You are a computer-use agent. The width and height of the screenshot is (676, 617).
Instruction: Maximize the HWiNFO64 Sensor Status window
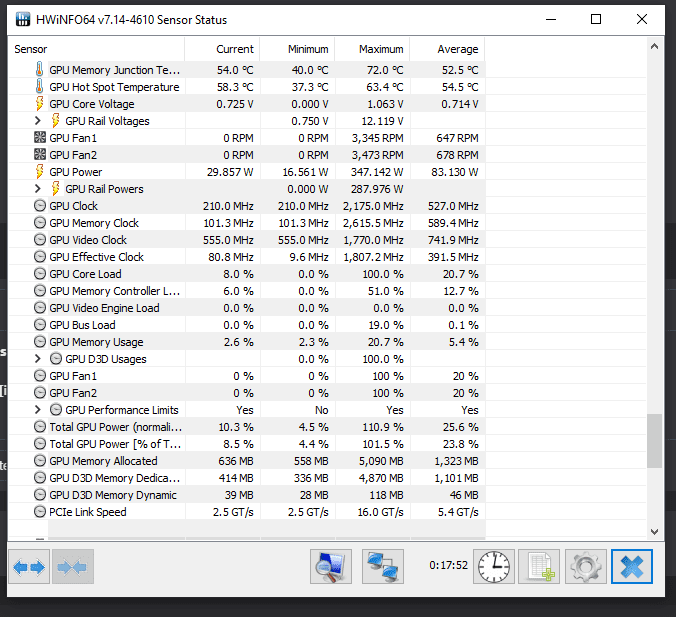click(x=596, y=19)
